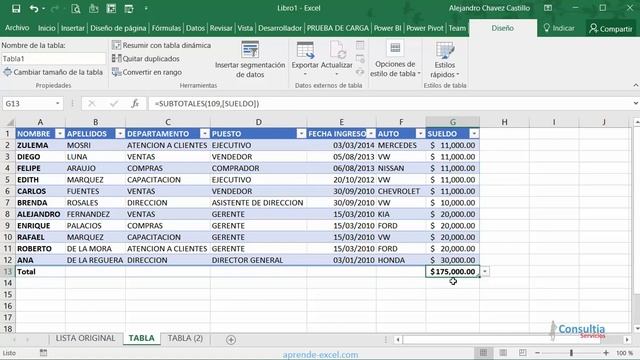Switch to the Power Pivot tab
This screenshot has width=640, height=360.
coord(424,28)
